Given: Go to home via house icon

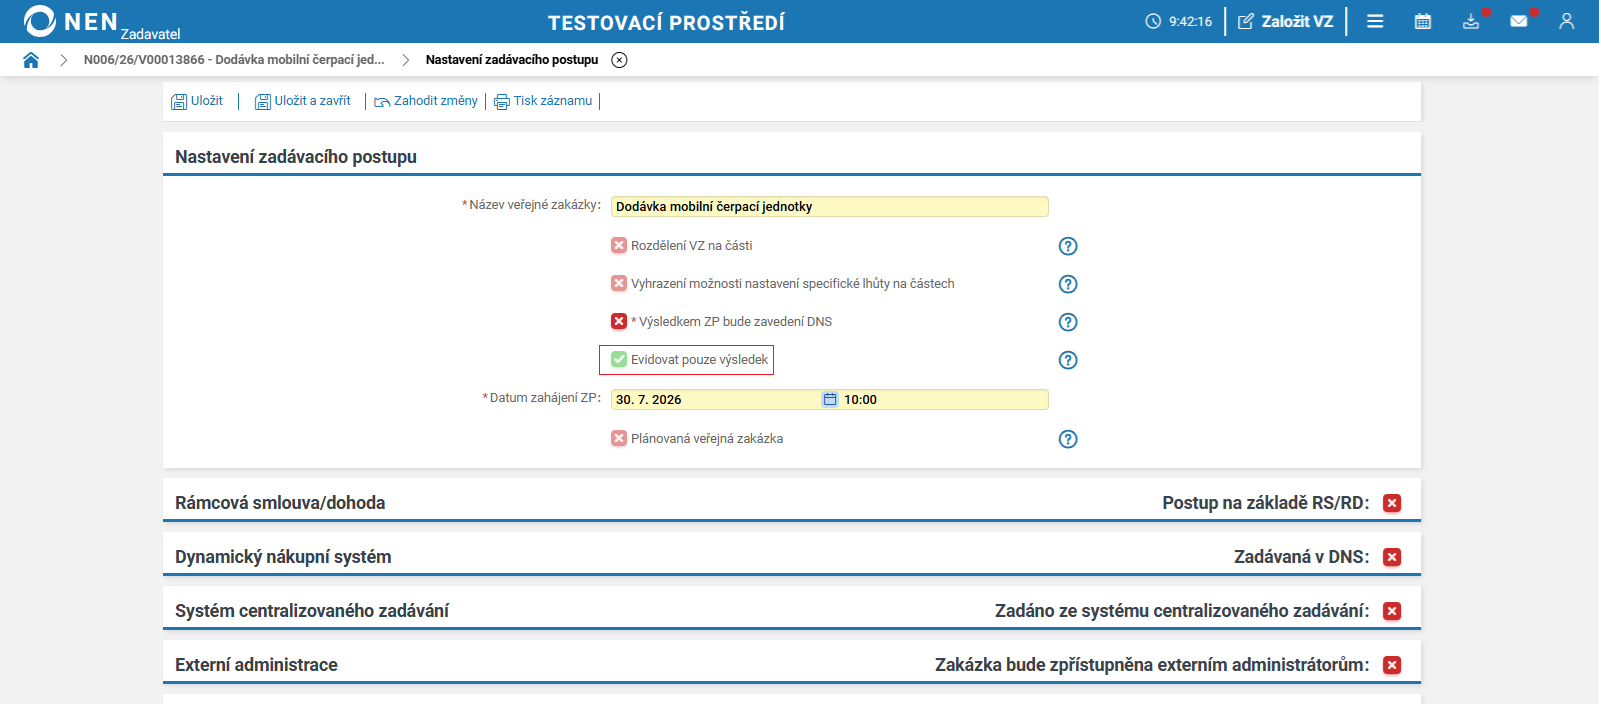Looking at the screenshot, I should click(x=31, y=60).
